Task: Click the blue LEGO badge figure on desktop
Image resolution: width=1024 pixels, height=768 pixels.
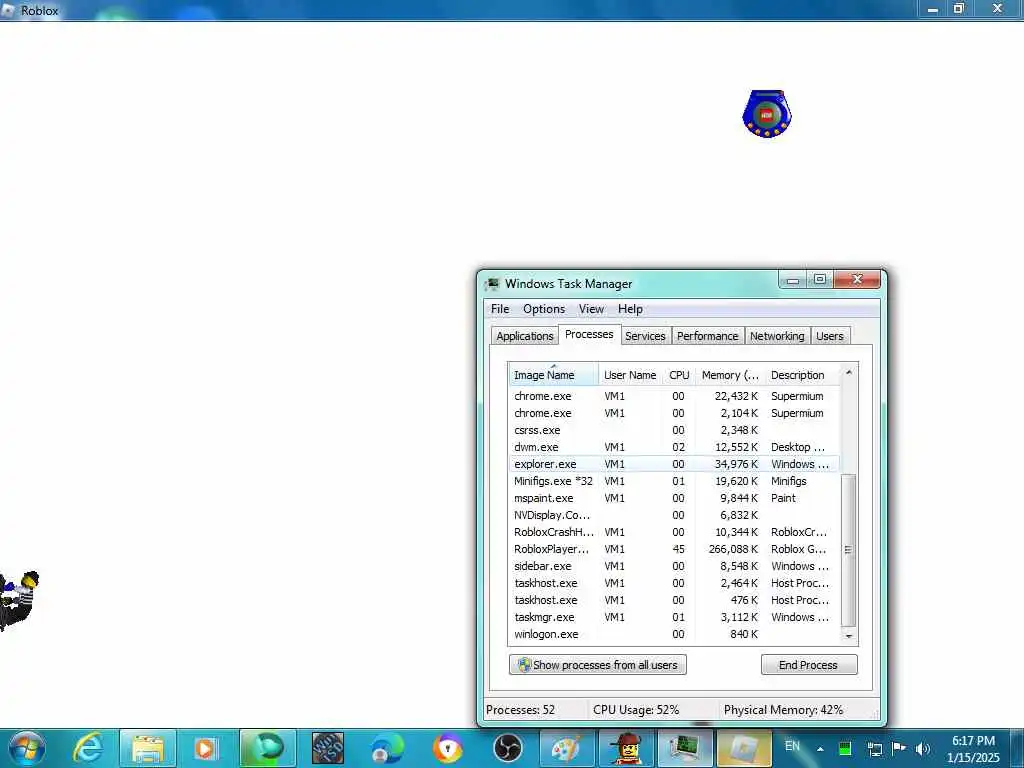Action: click(x=767, y=114)
